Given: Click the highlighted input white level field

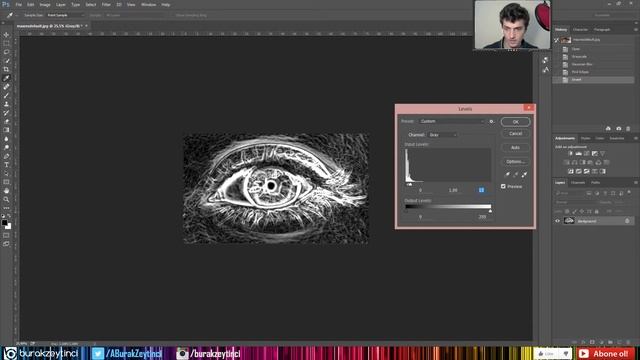Looking at the screenshot, I should 482,190.
